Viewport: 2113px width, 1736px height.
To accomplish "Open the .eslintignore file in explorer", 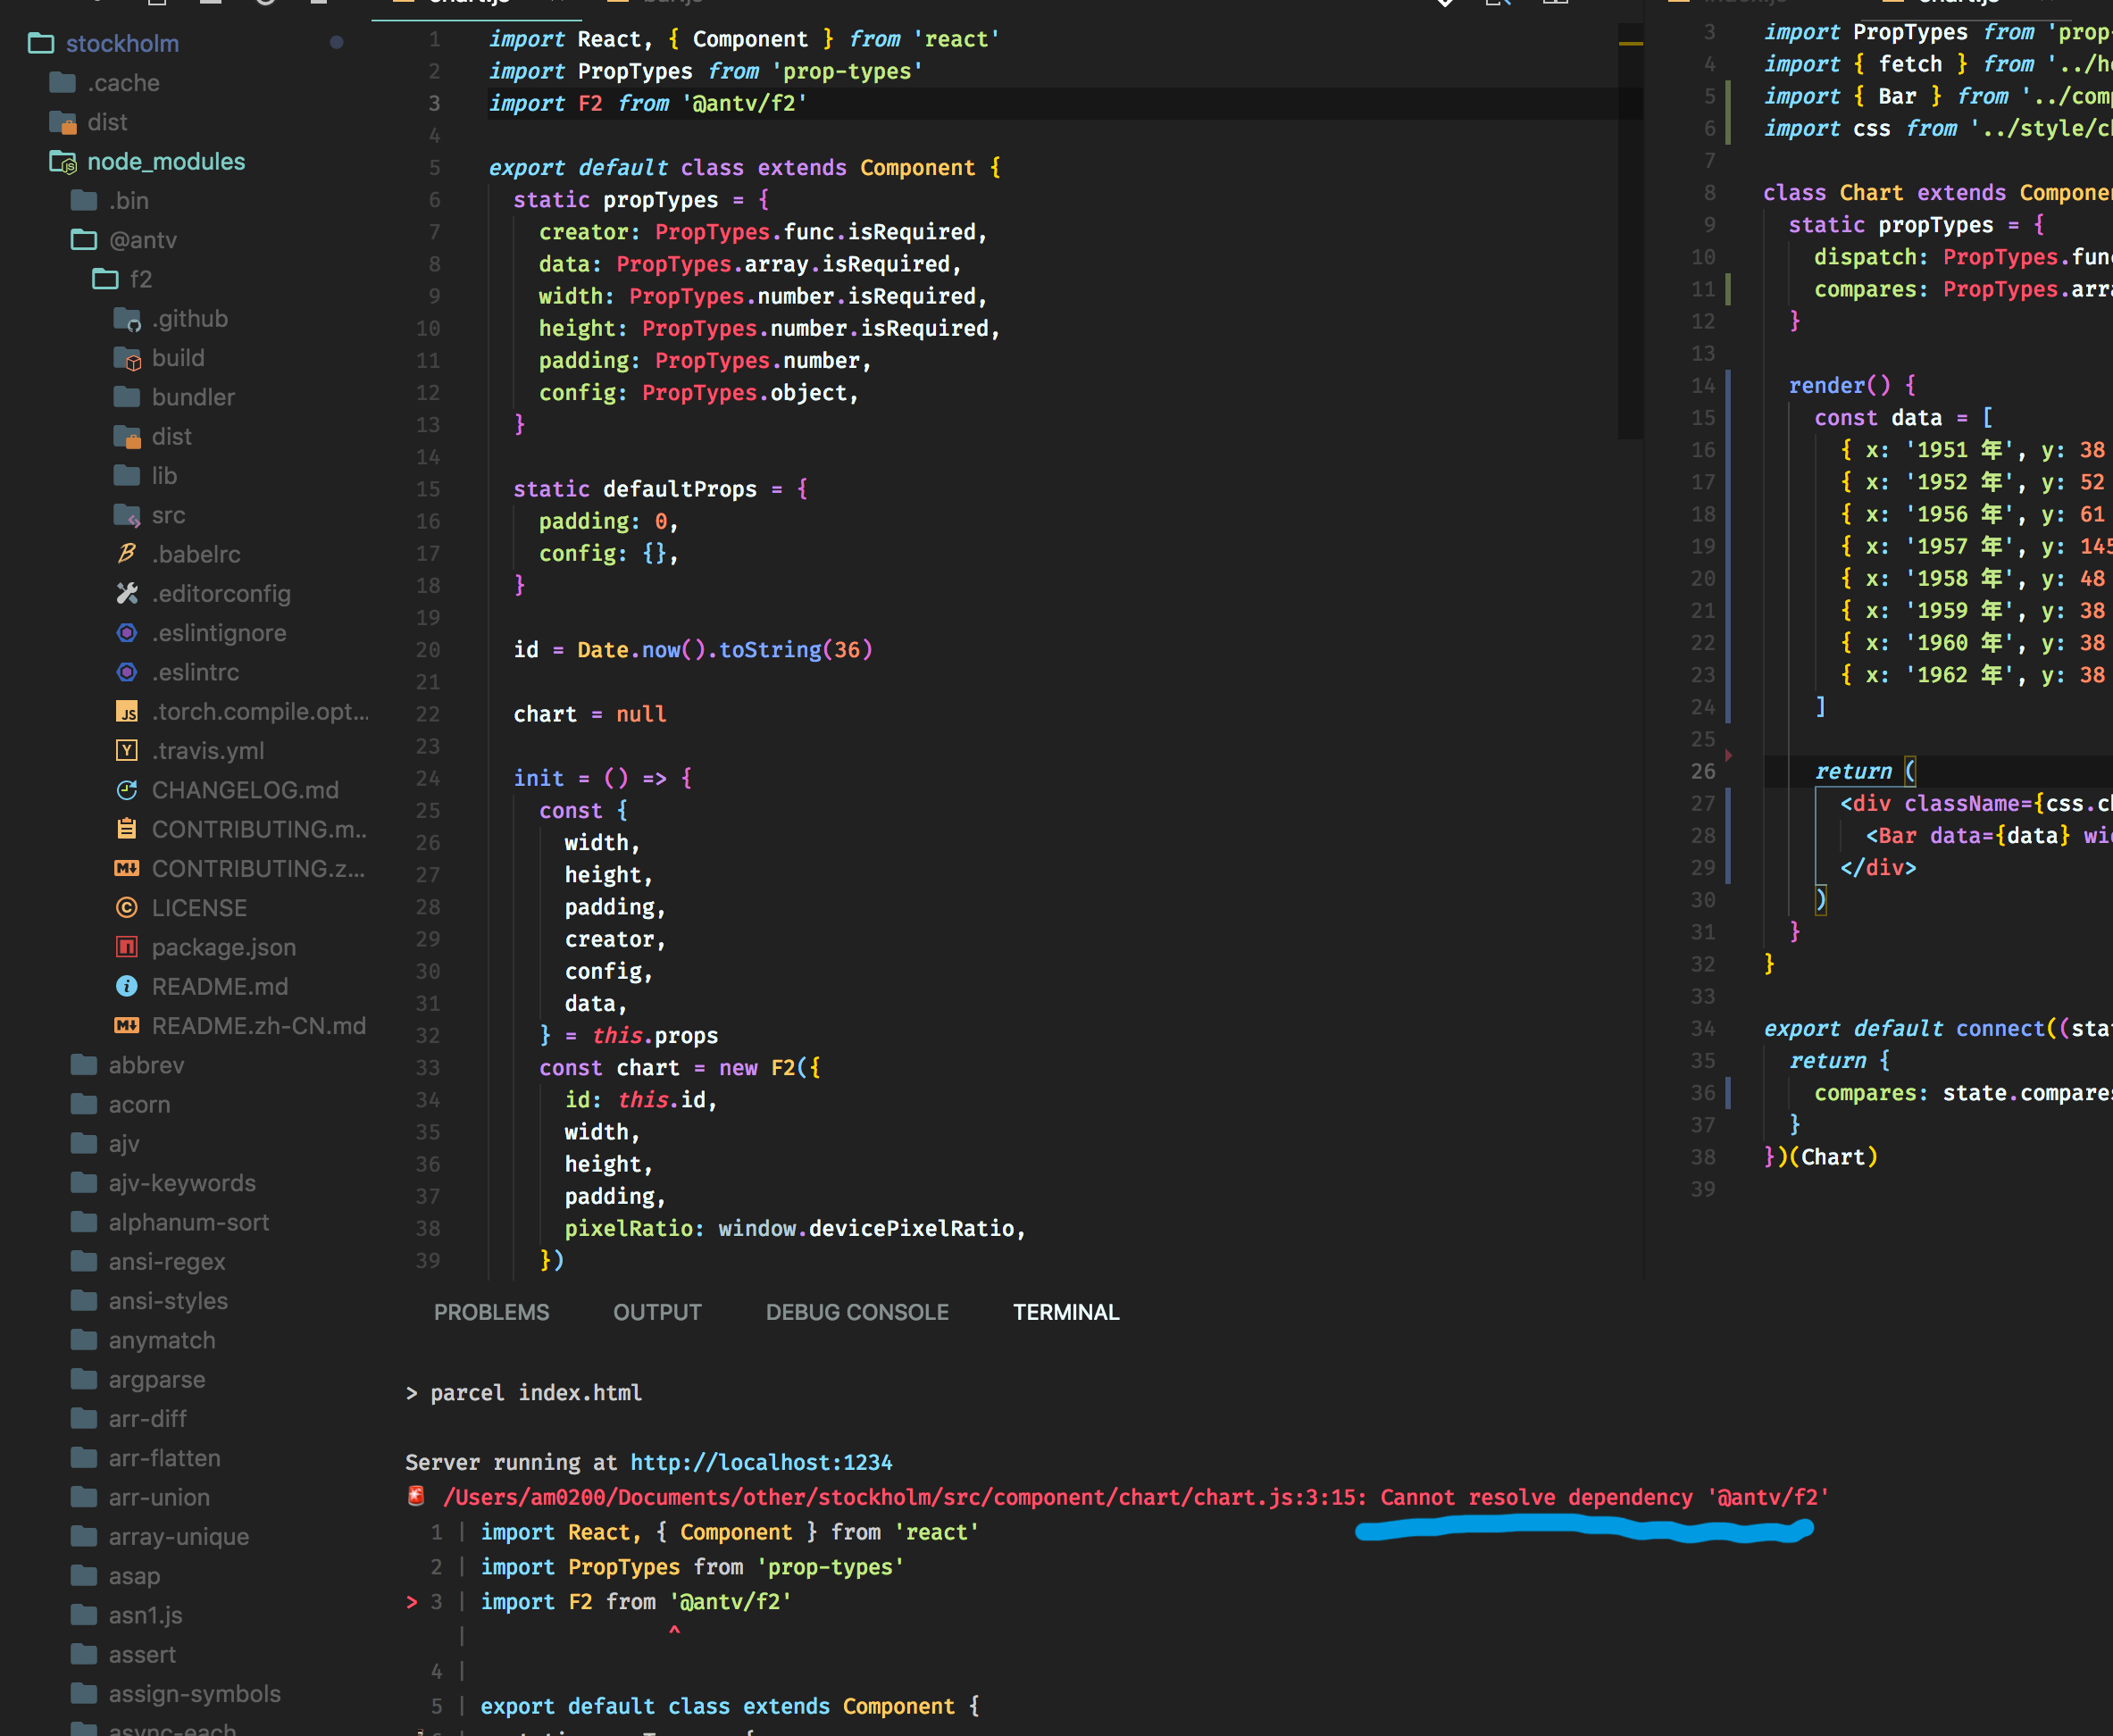I will pyautogui.click(x=219, y=632).
